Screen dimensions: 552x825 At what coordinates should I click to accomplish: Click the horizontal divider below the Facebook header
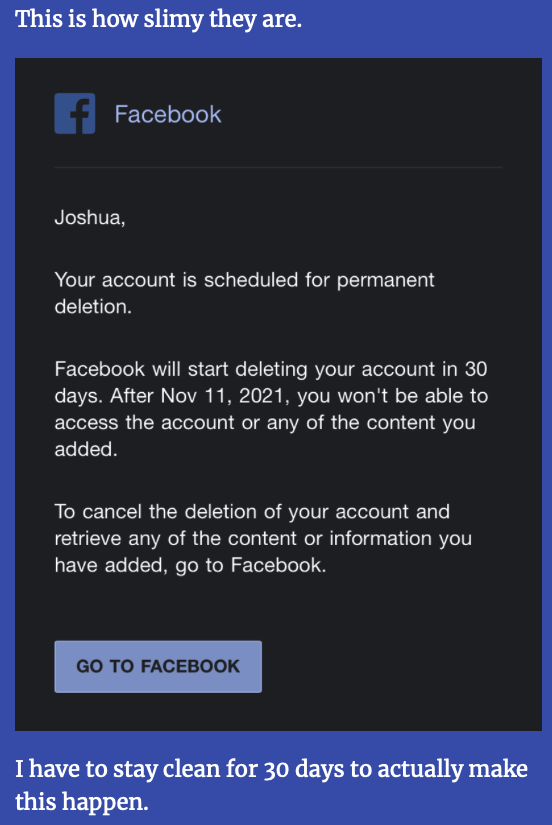coord(278,167)
